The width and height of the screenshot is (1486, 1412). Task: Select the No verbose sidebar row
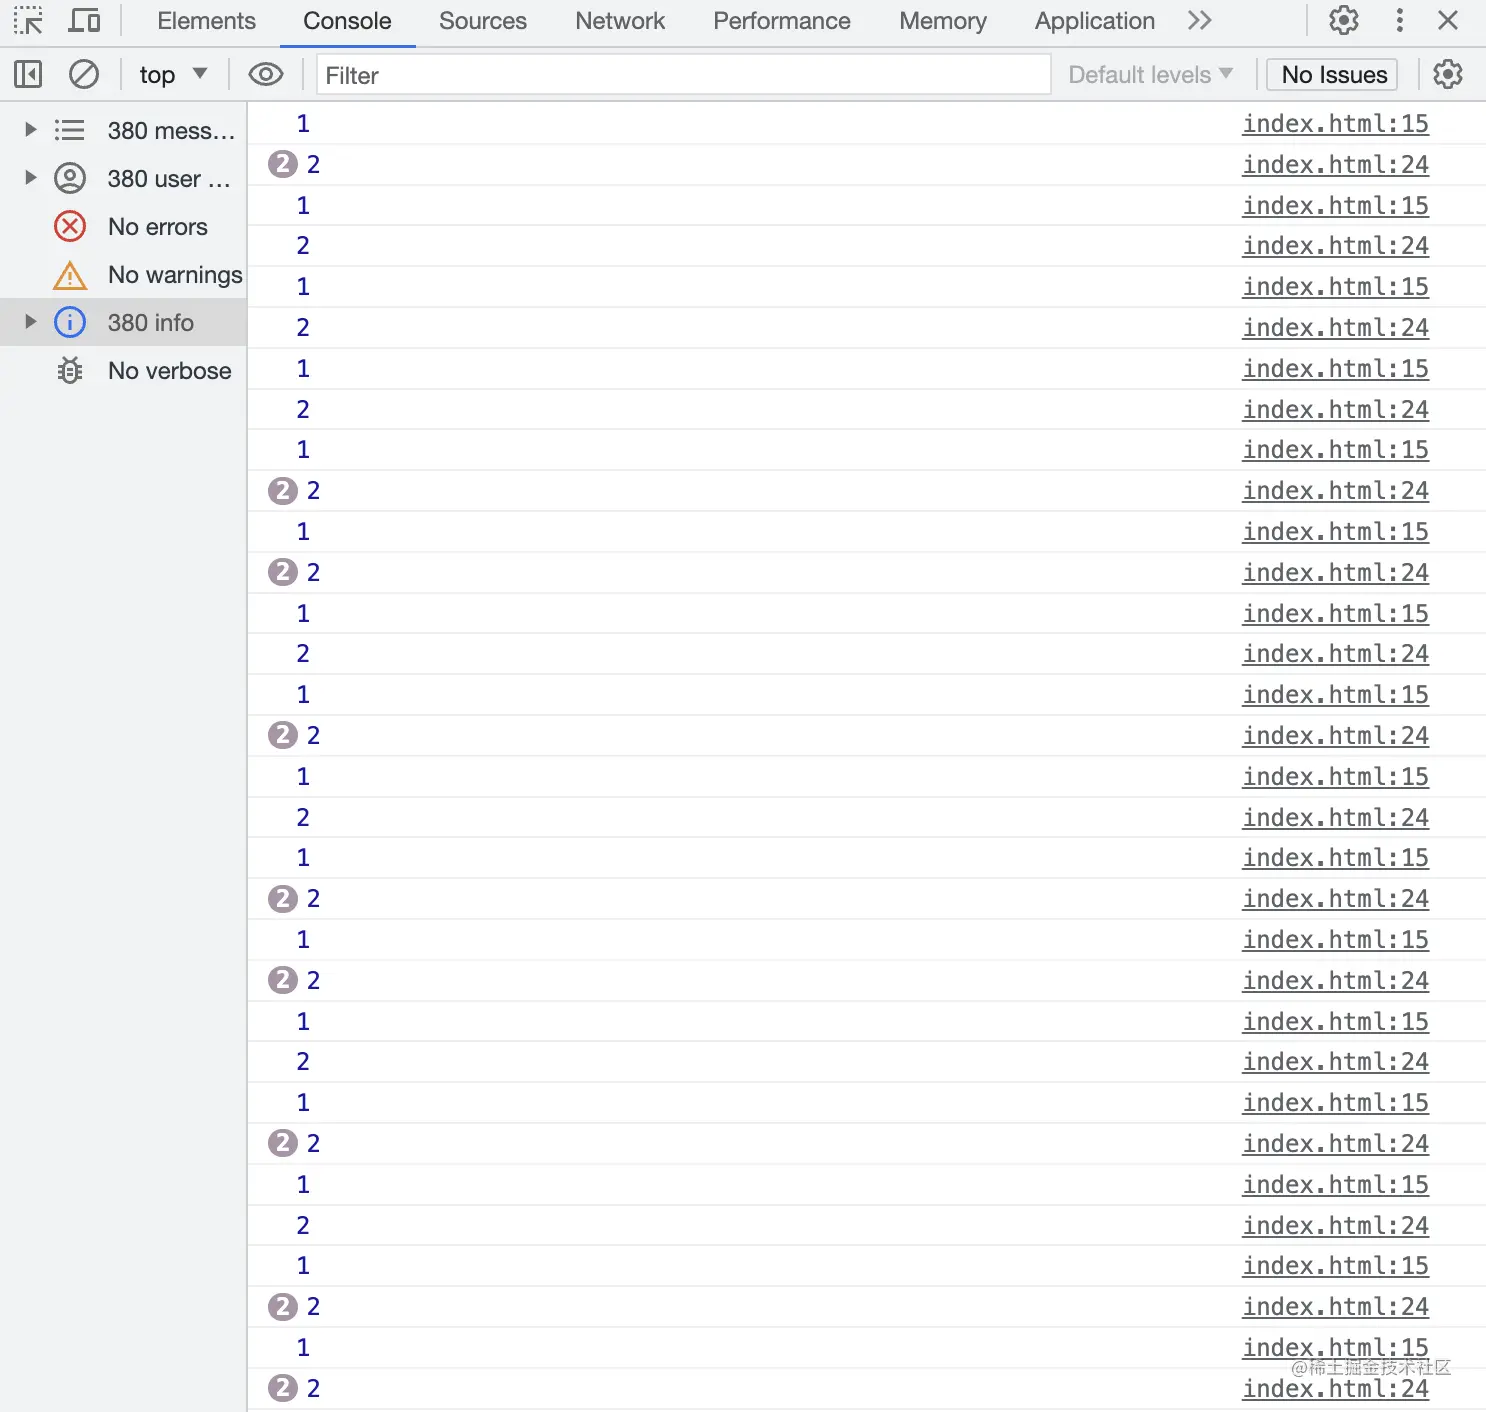pos(123,370)
